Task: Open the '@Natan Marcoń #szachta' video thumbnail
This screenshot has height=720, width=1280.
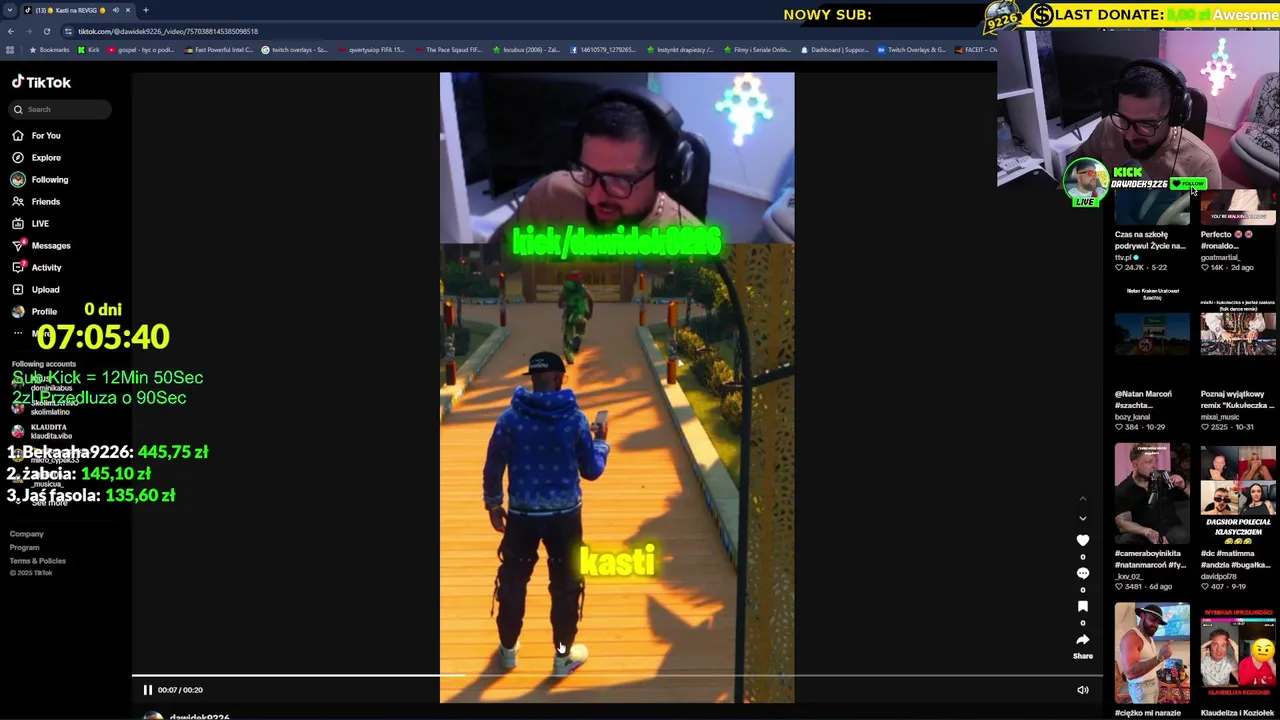Action: point(1152,335)
